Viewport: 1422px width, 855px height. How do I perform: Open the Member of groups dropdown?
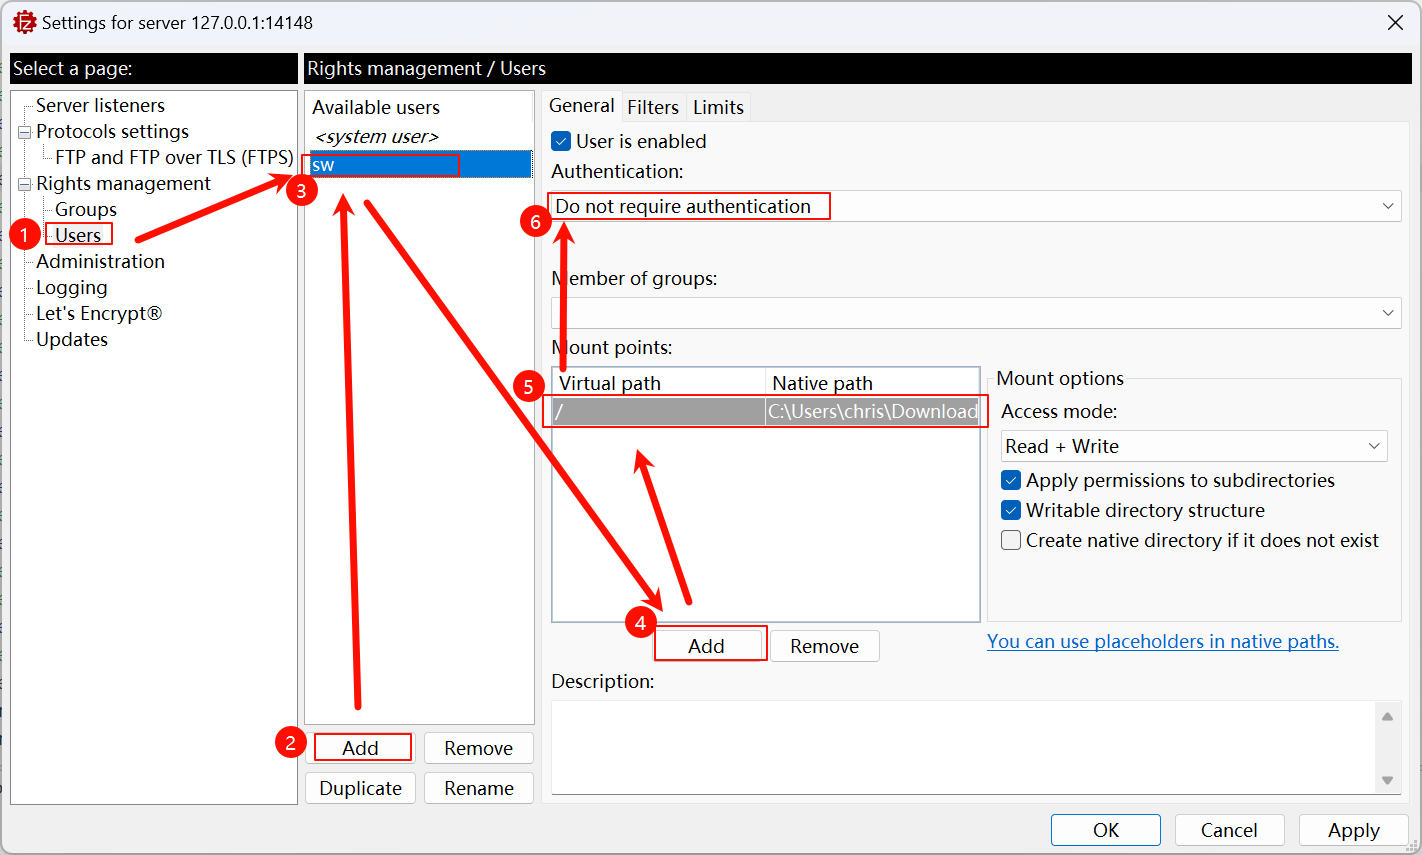[975, 313]
